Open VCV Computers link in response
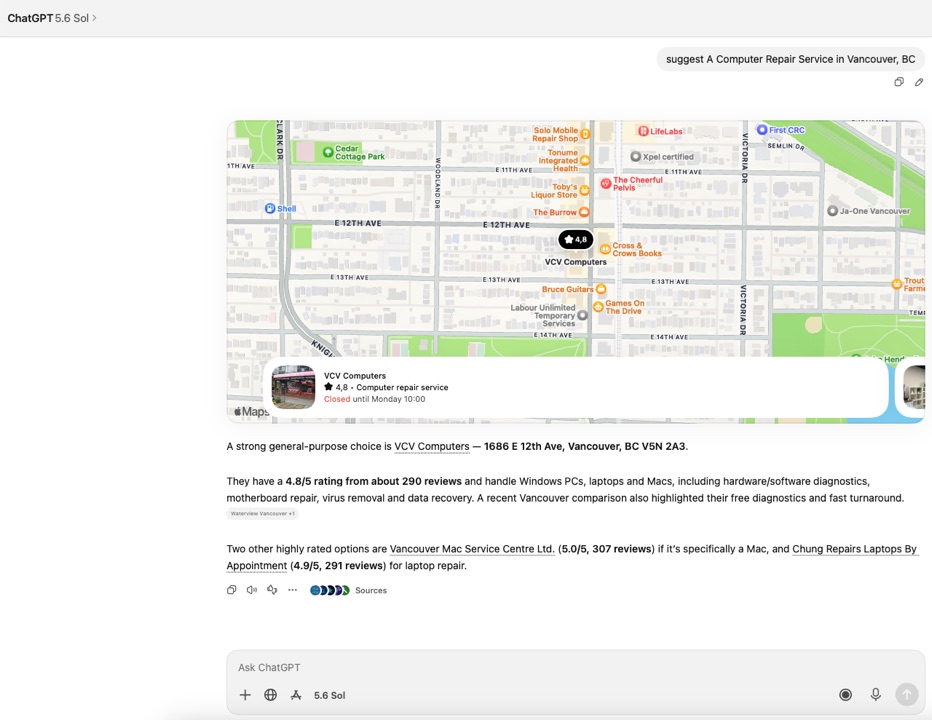Image resolution: width=932 pixels, height=720 pixels. click(x=432, y=447)
